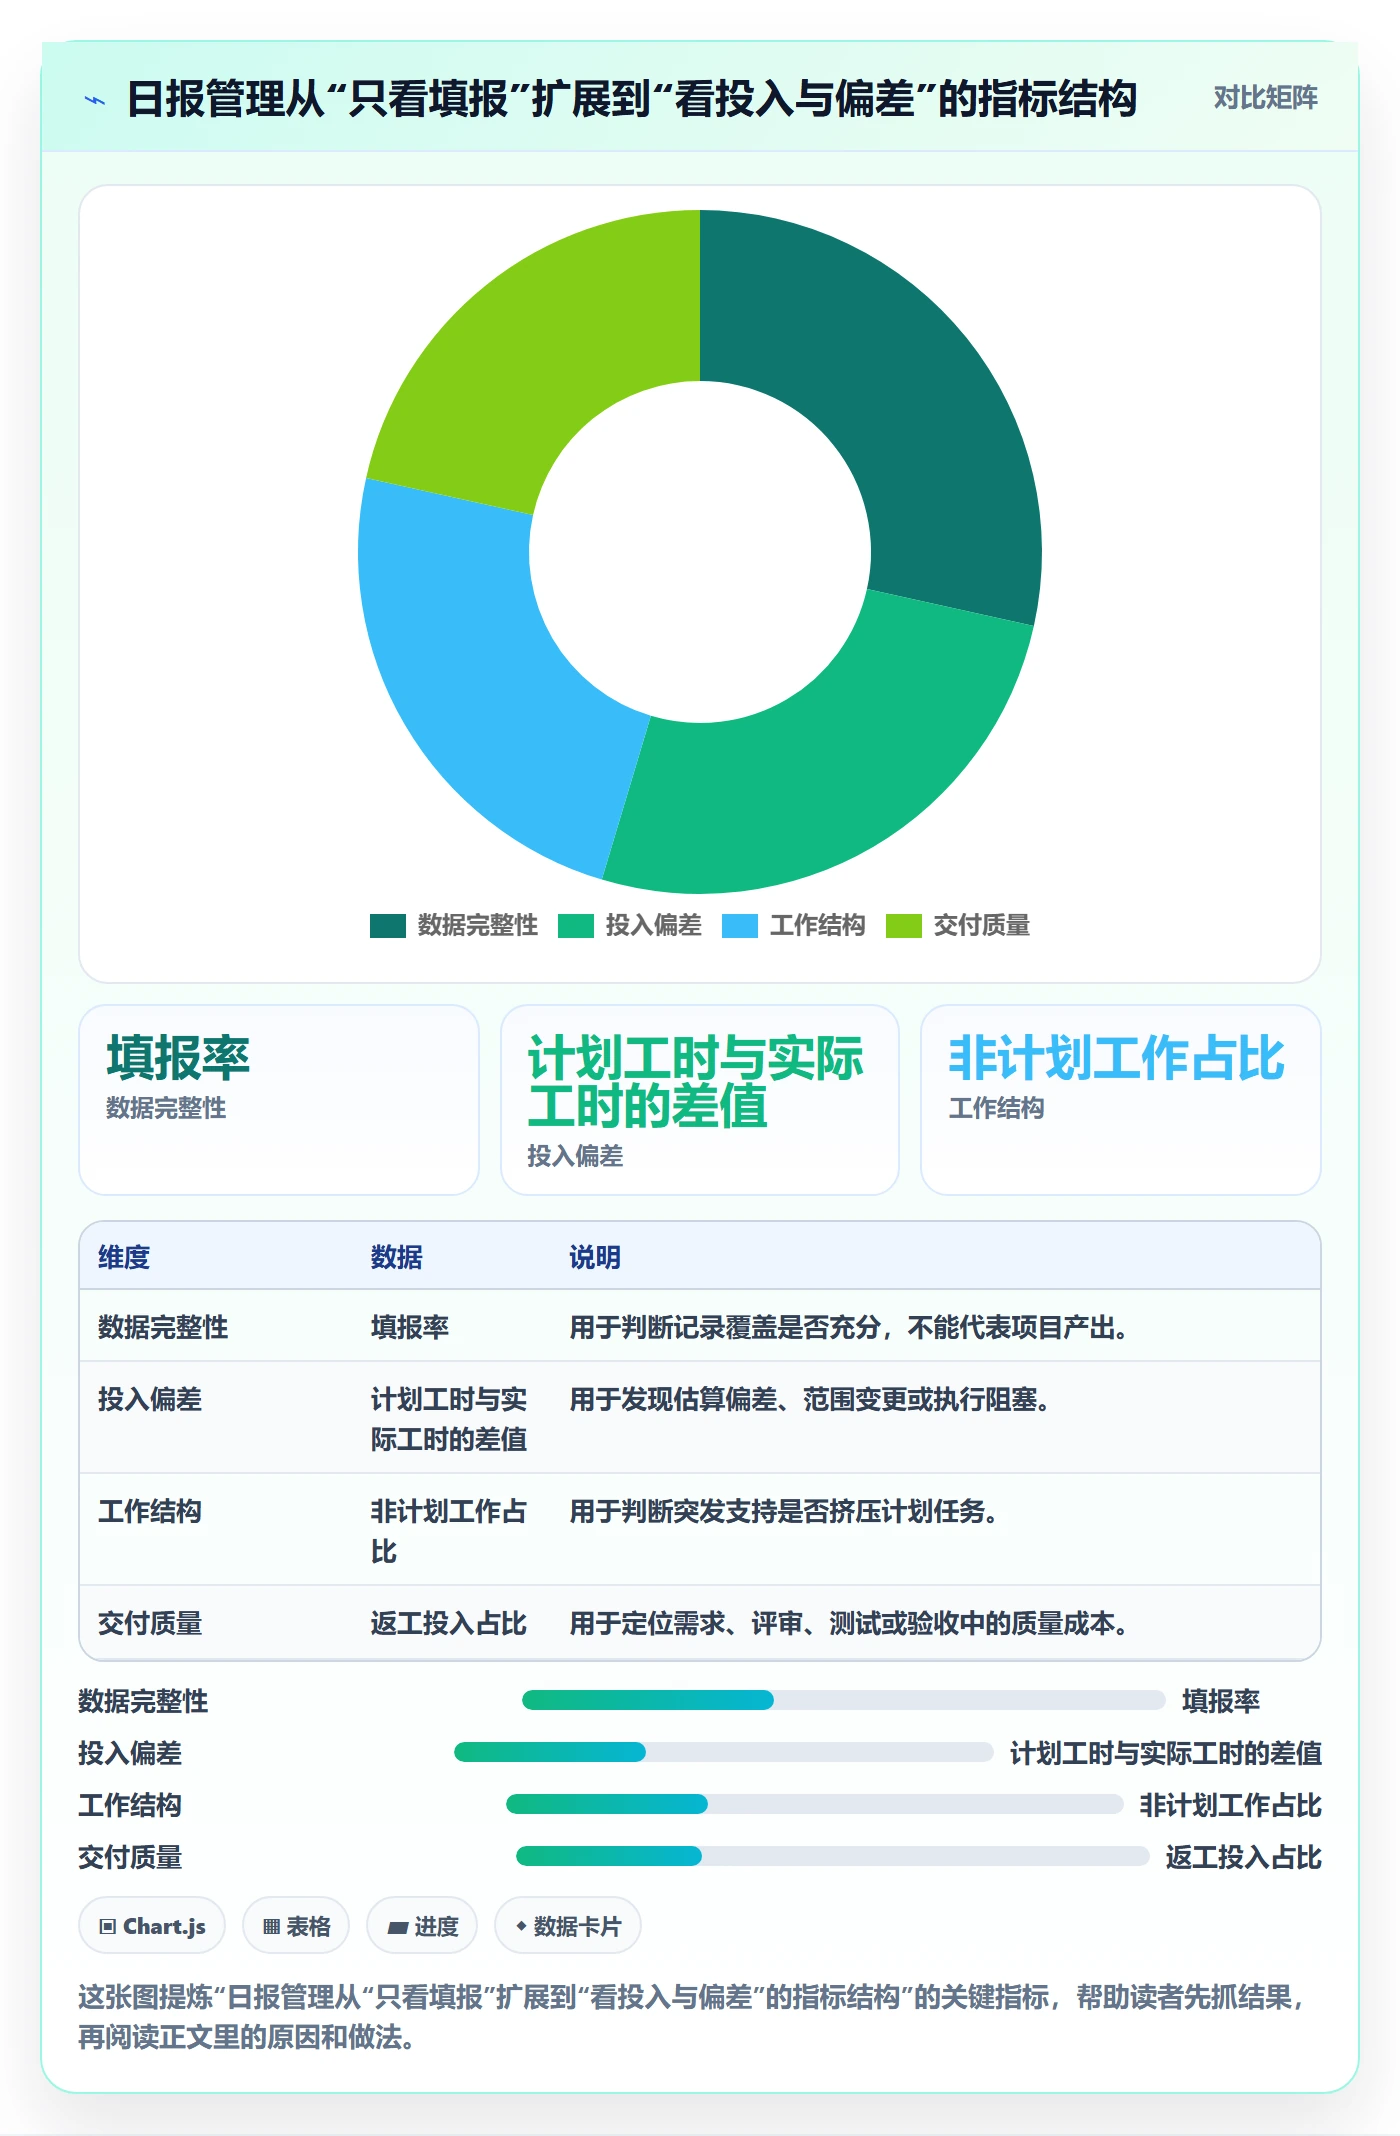The width and height of the screenshot is (1400, 2136).
Task: Toggle 工作结构 legend color box
Action: pyautogui.click(x=740, y=925)
